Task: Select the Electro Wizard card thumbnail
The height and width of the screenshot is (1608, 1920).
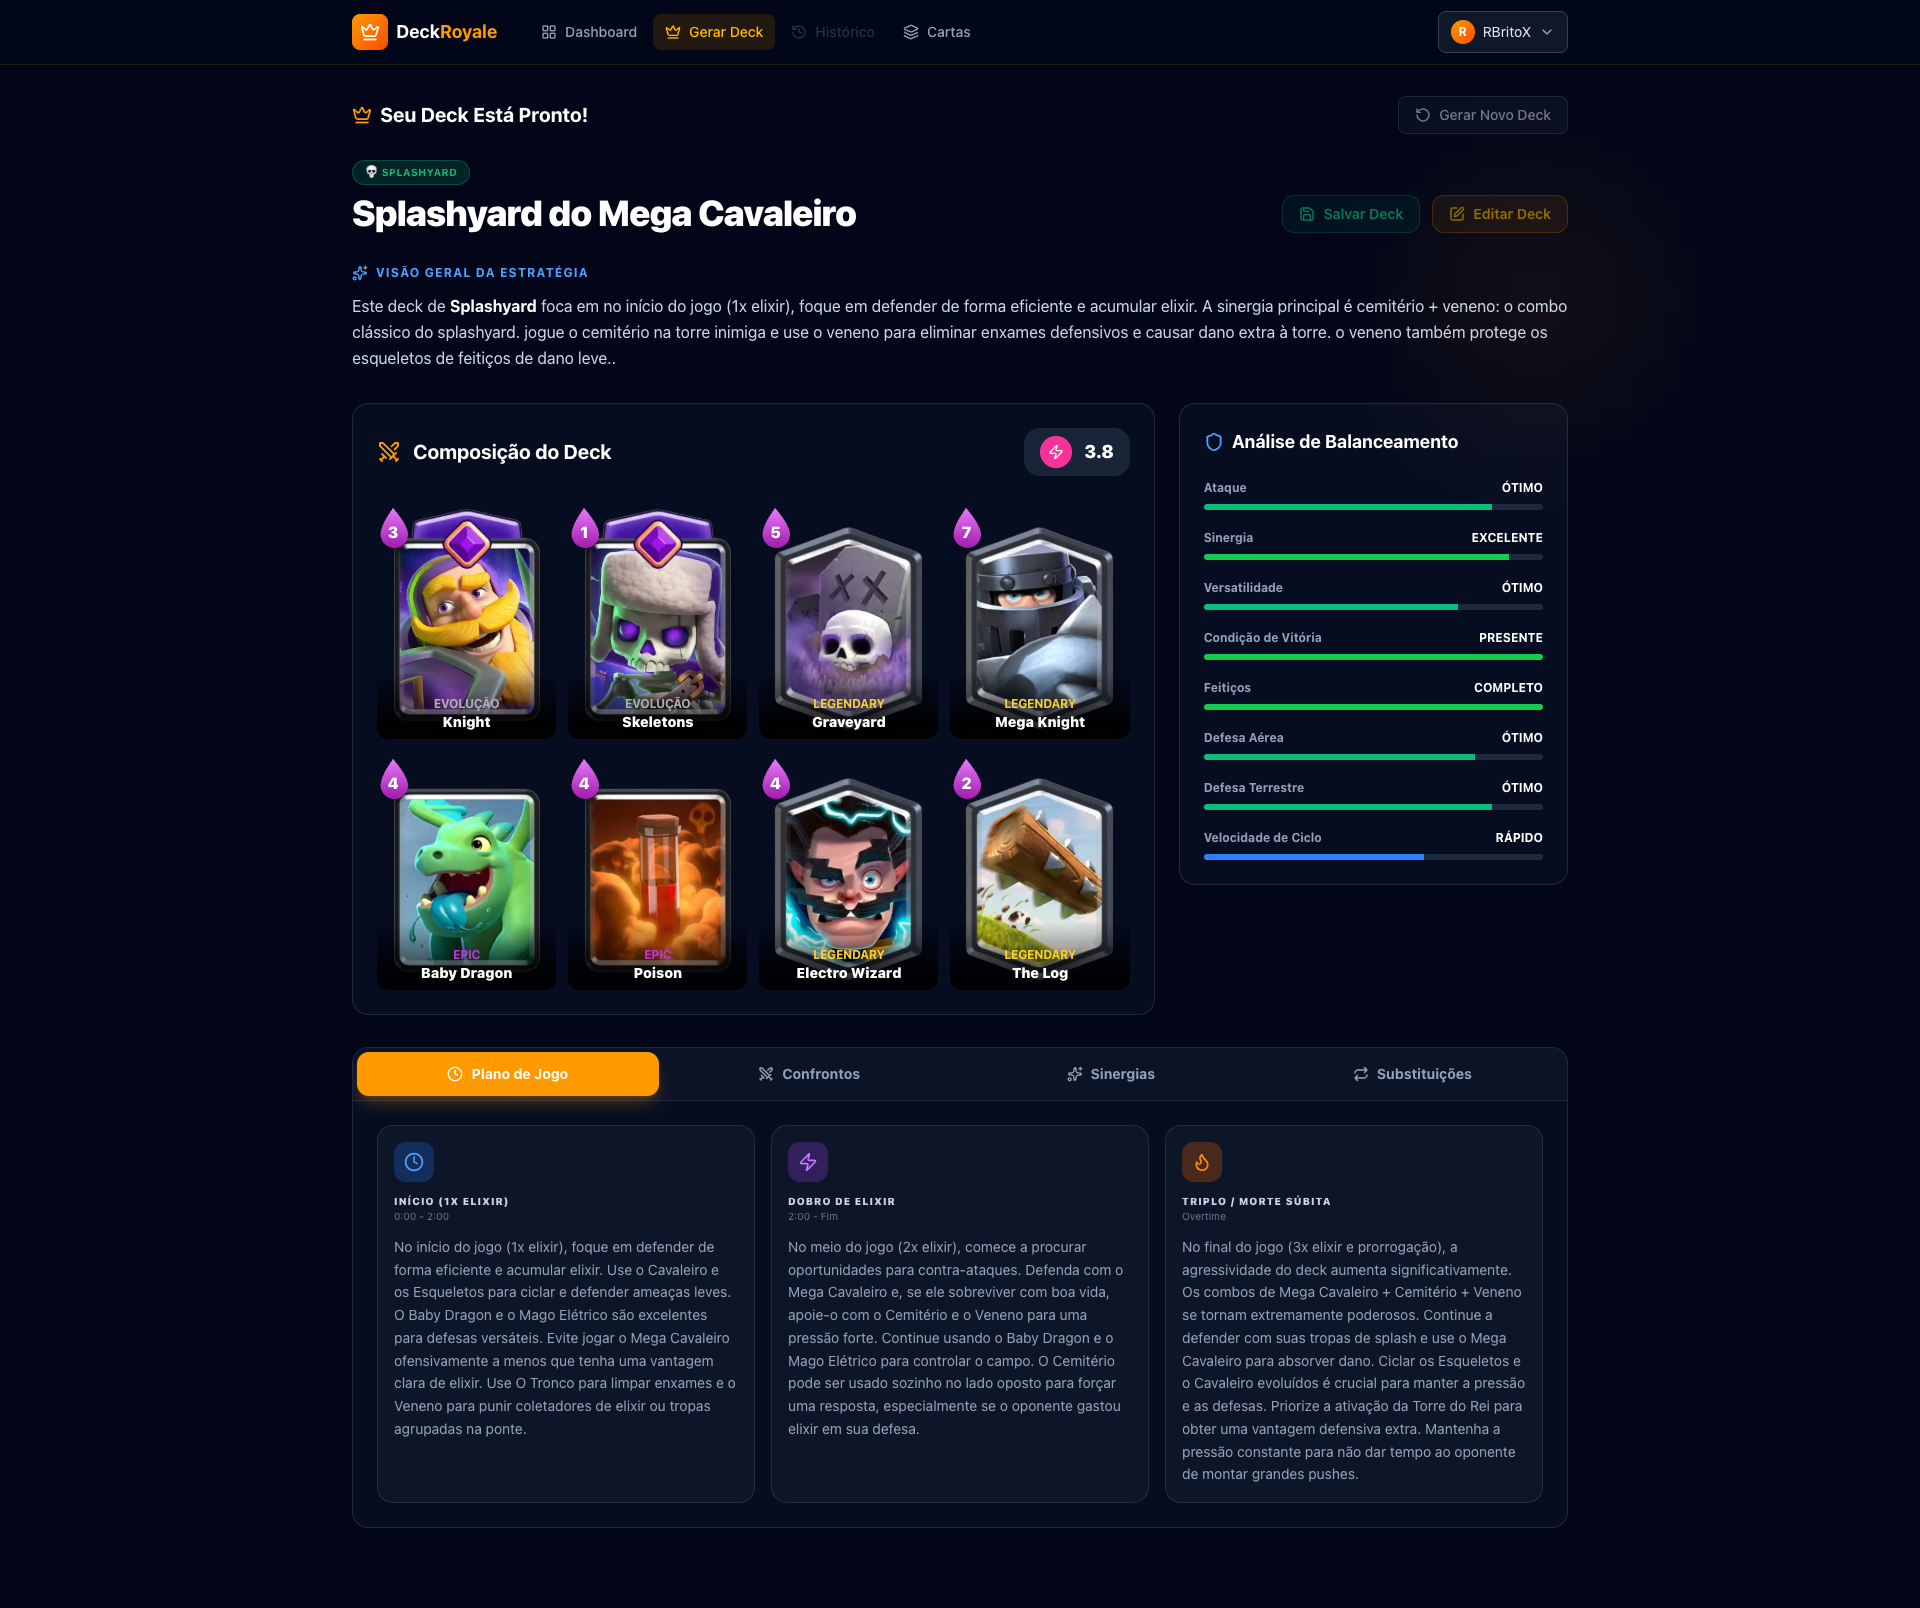Action: coord(849,876)
